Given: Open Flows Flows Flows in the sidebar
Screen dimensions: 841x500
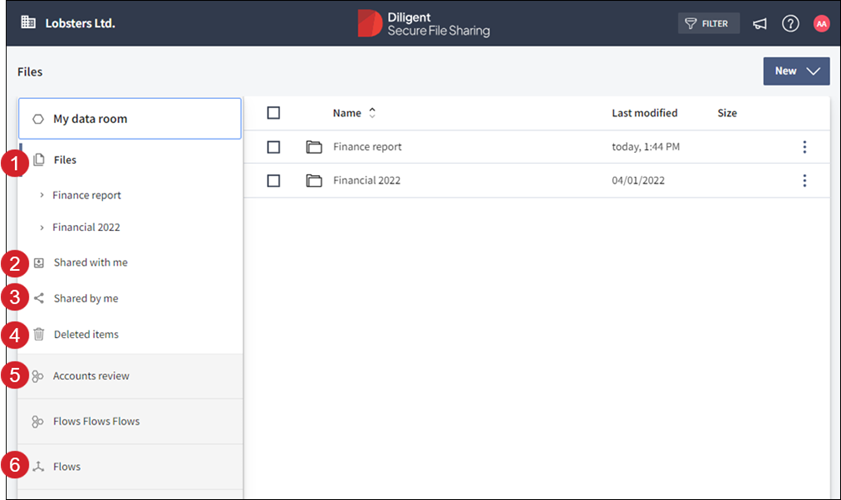Looking at the screenshot, I should click(x=96, y=421).
